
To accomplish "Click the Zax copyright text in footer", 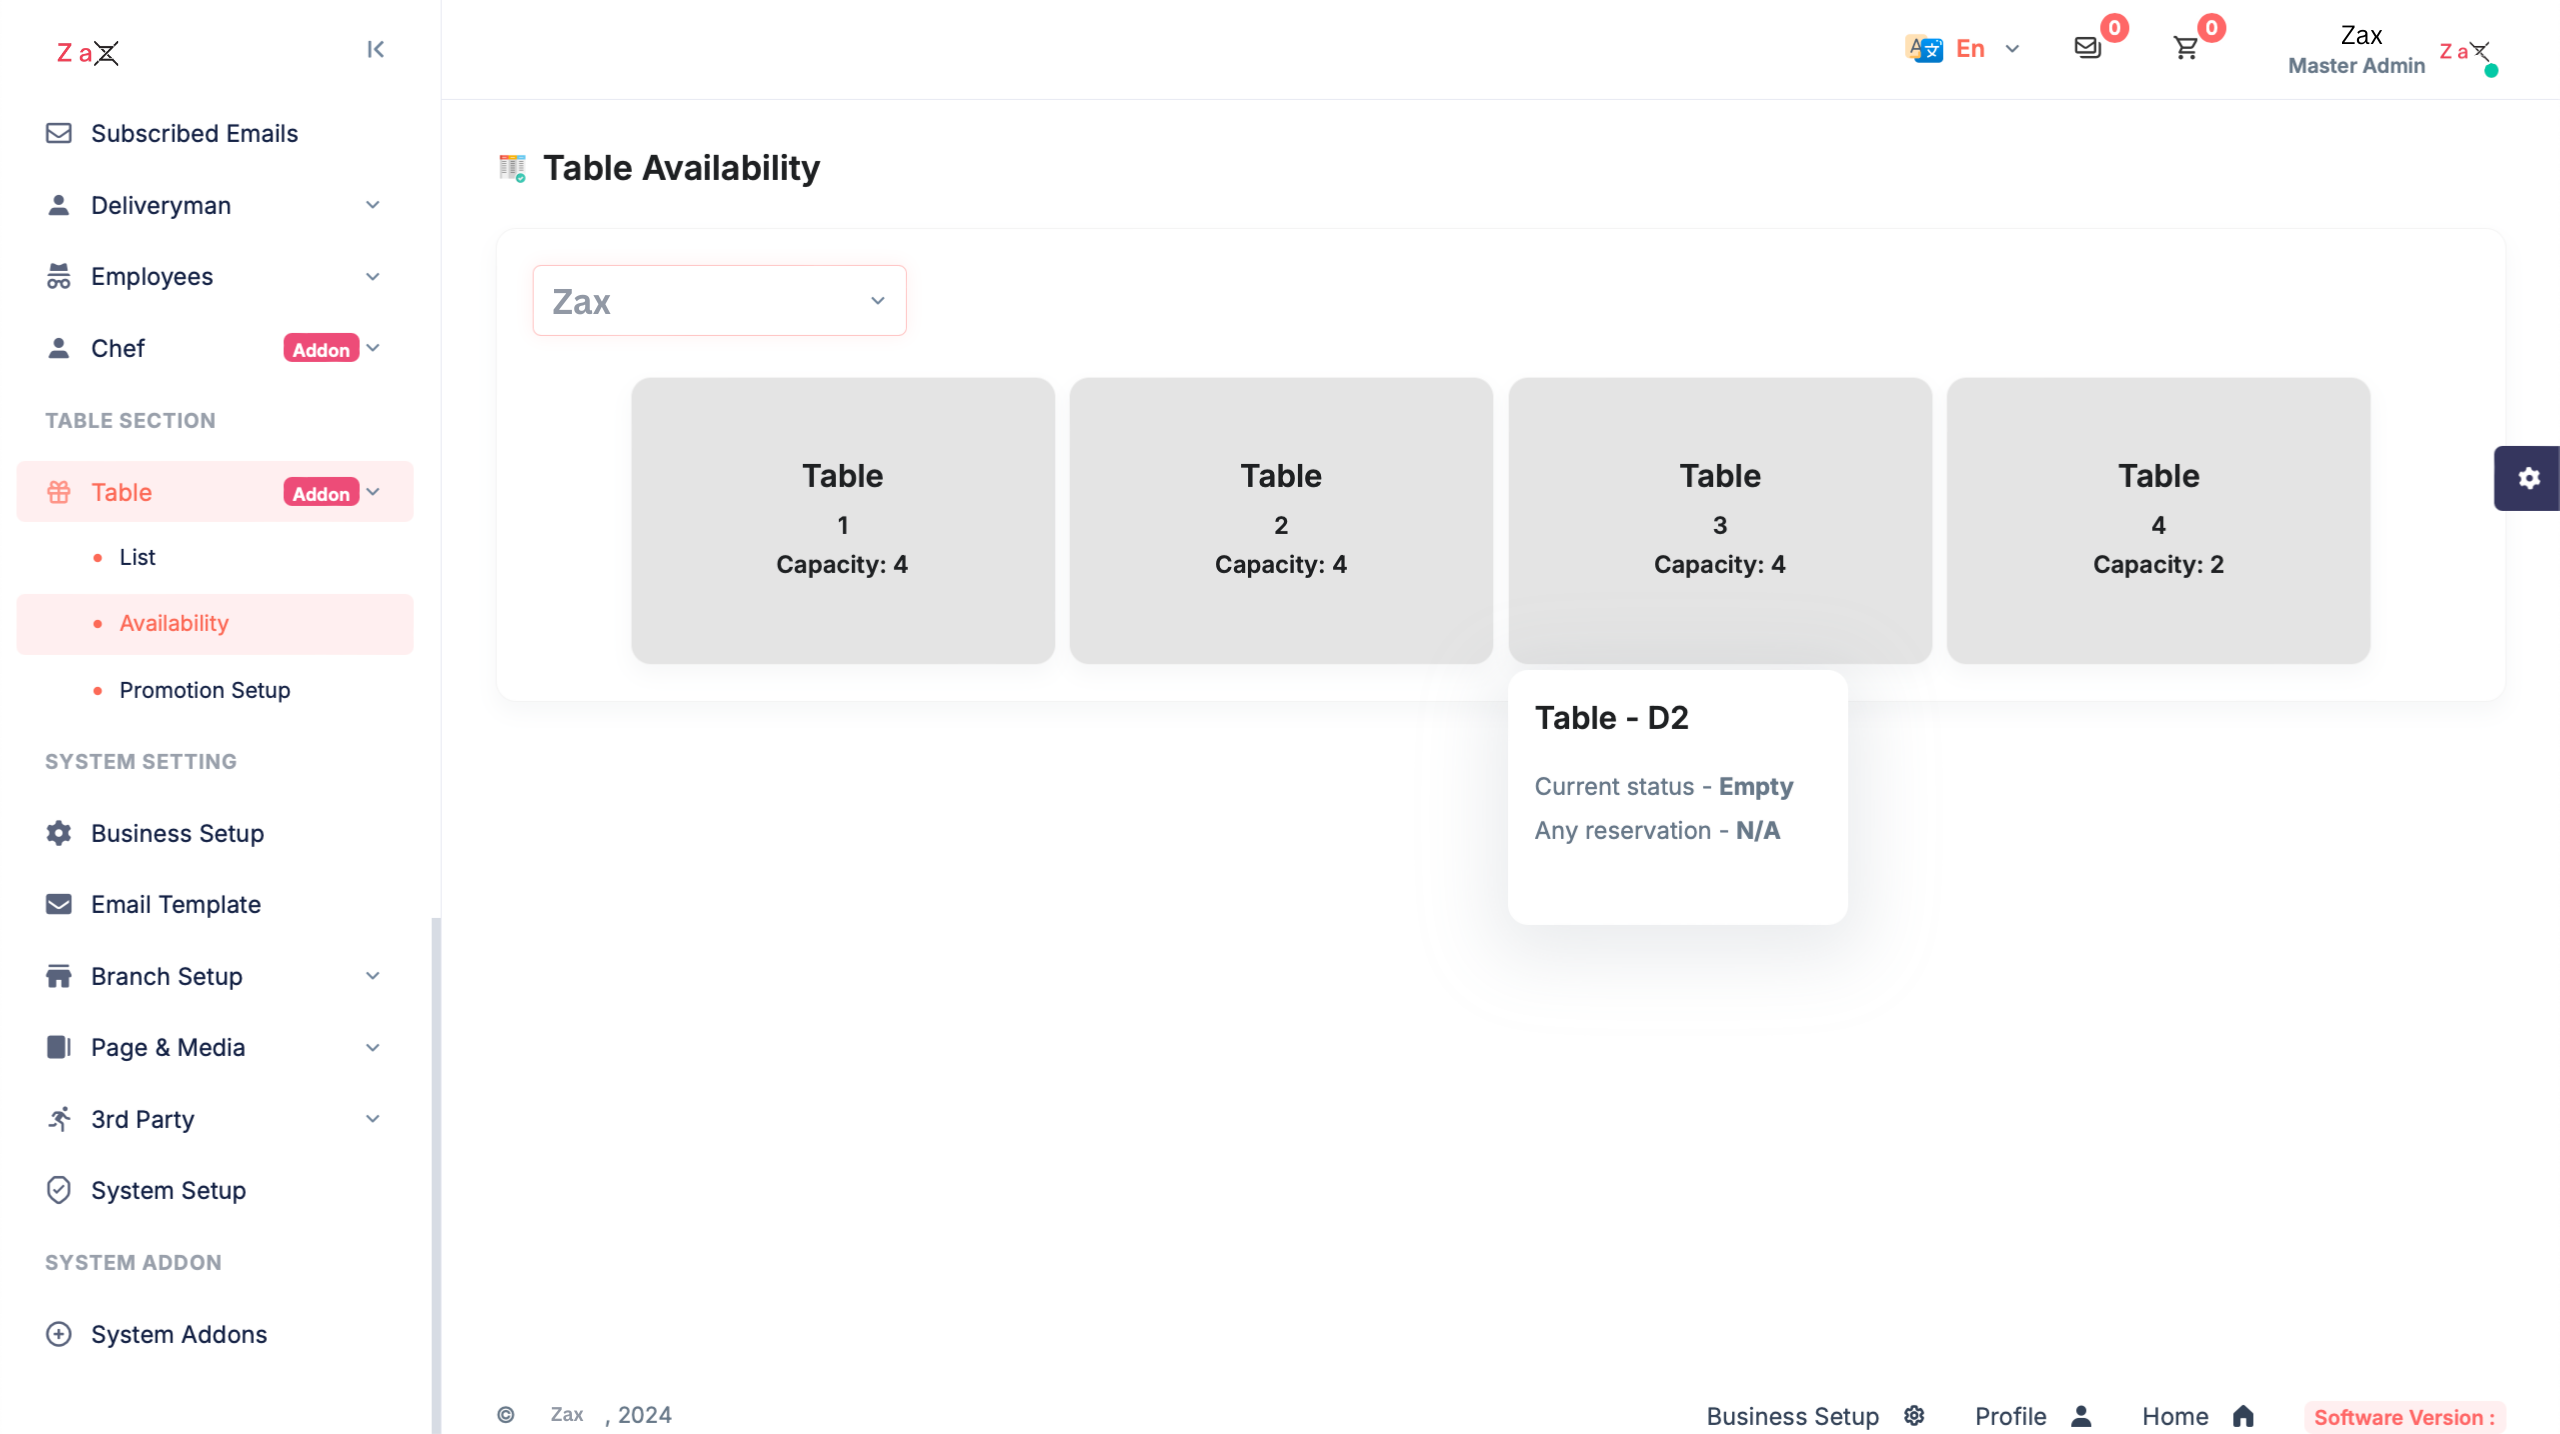I will point(567,1414).
